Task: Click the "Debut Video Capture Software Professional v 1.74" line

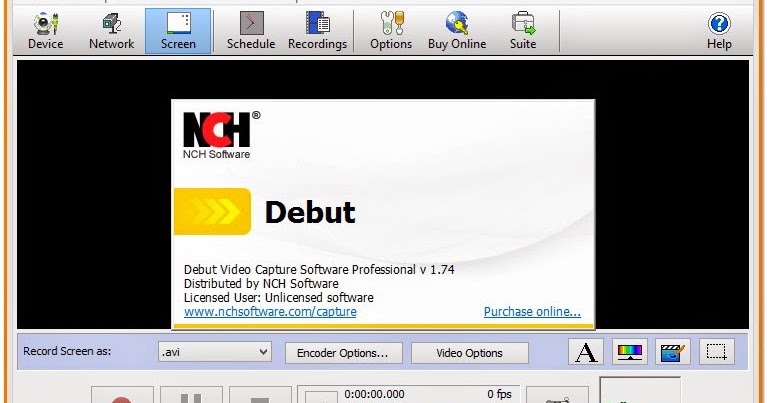Action: click(319, 269)
